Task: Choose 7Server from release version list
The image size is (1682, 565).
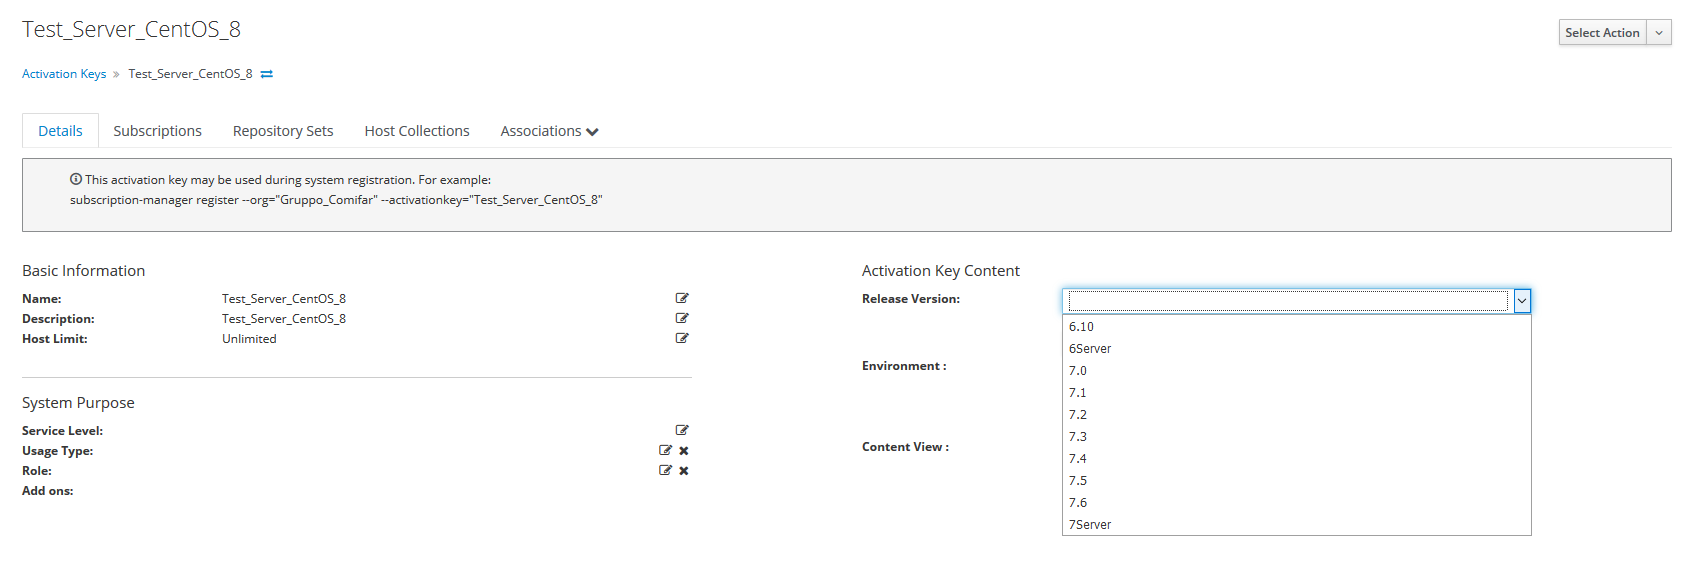Action: click(x=1090, y=525)
